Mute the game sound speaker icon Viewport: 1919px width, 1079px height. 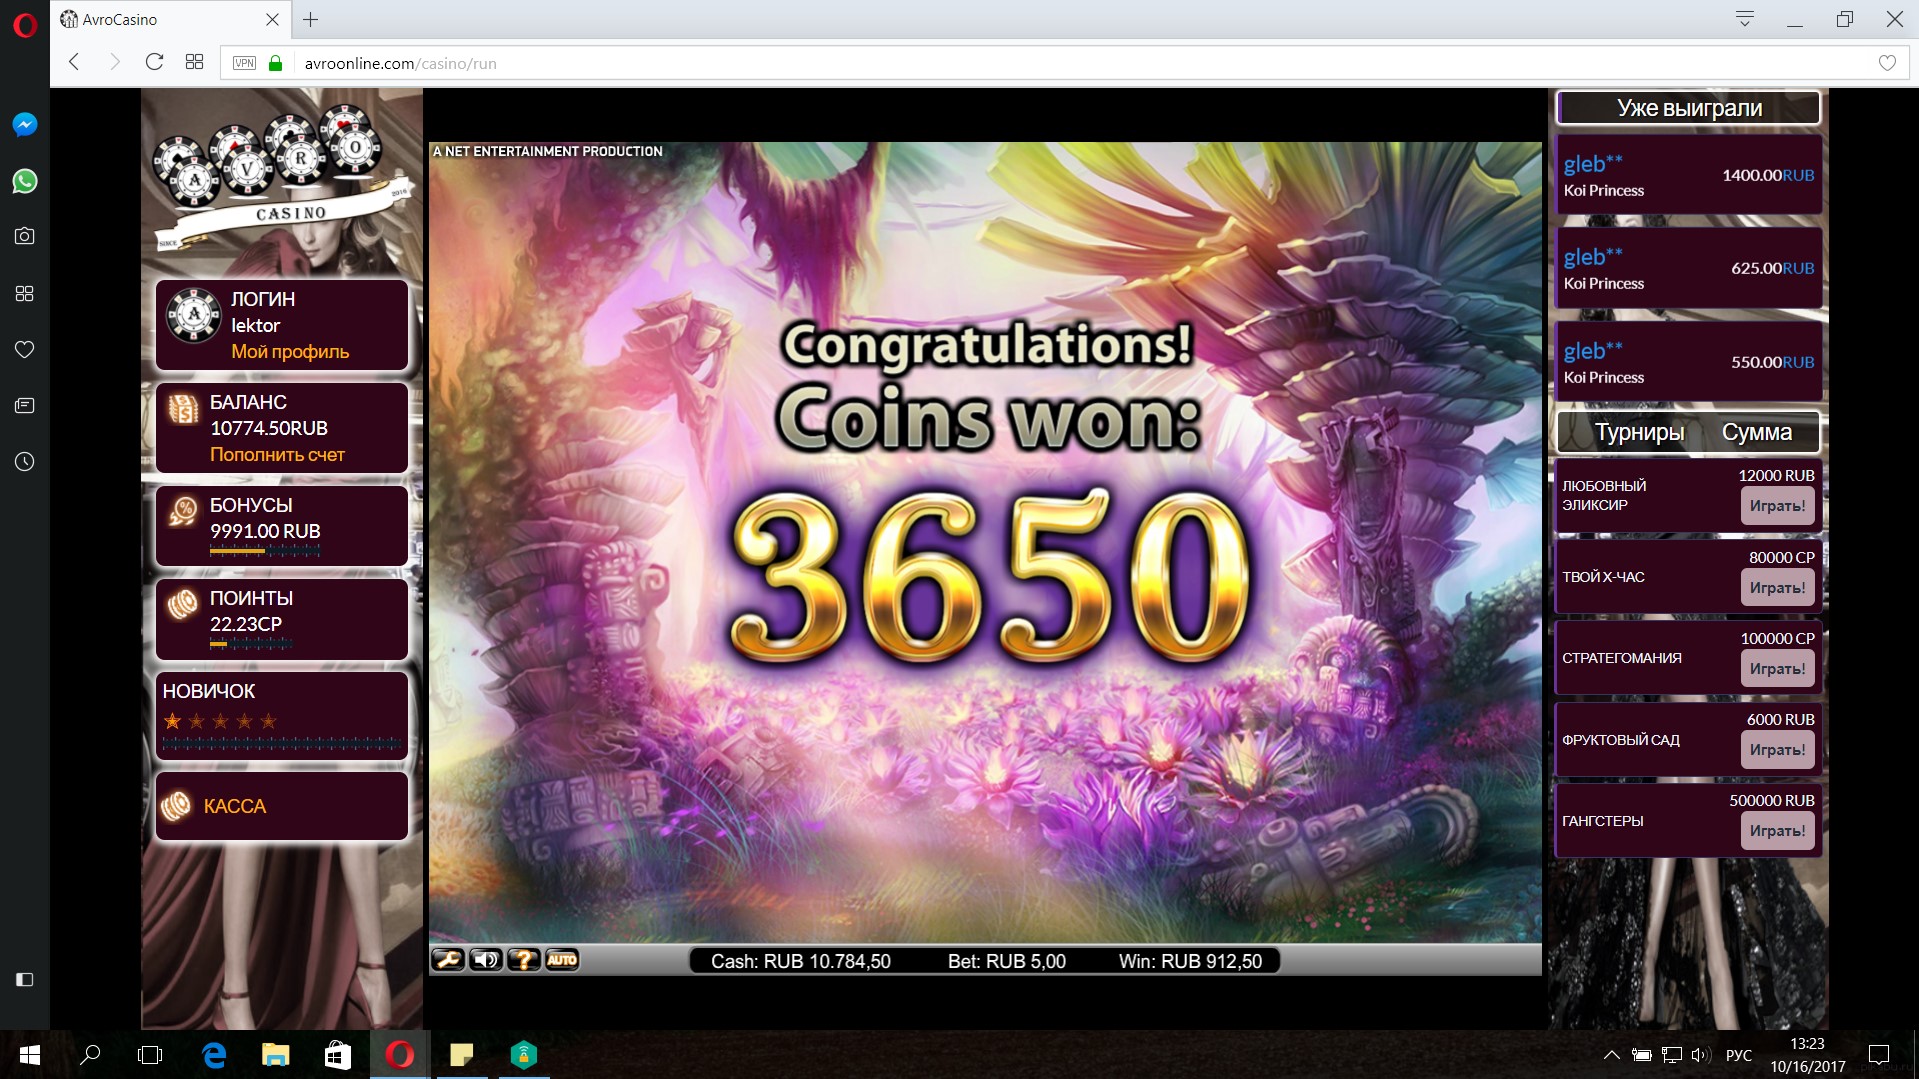click(x=486, y=960)
